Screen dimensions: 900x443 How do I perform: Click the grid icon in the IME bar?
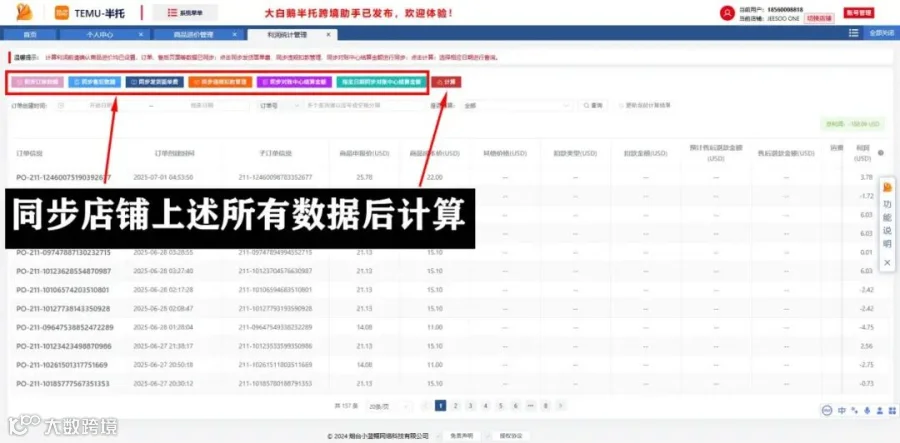click(891, 410)
